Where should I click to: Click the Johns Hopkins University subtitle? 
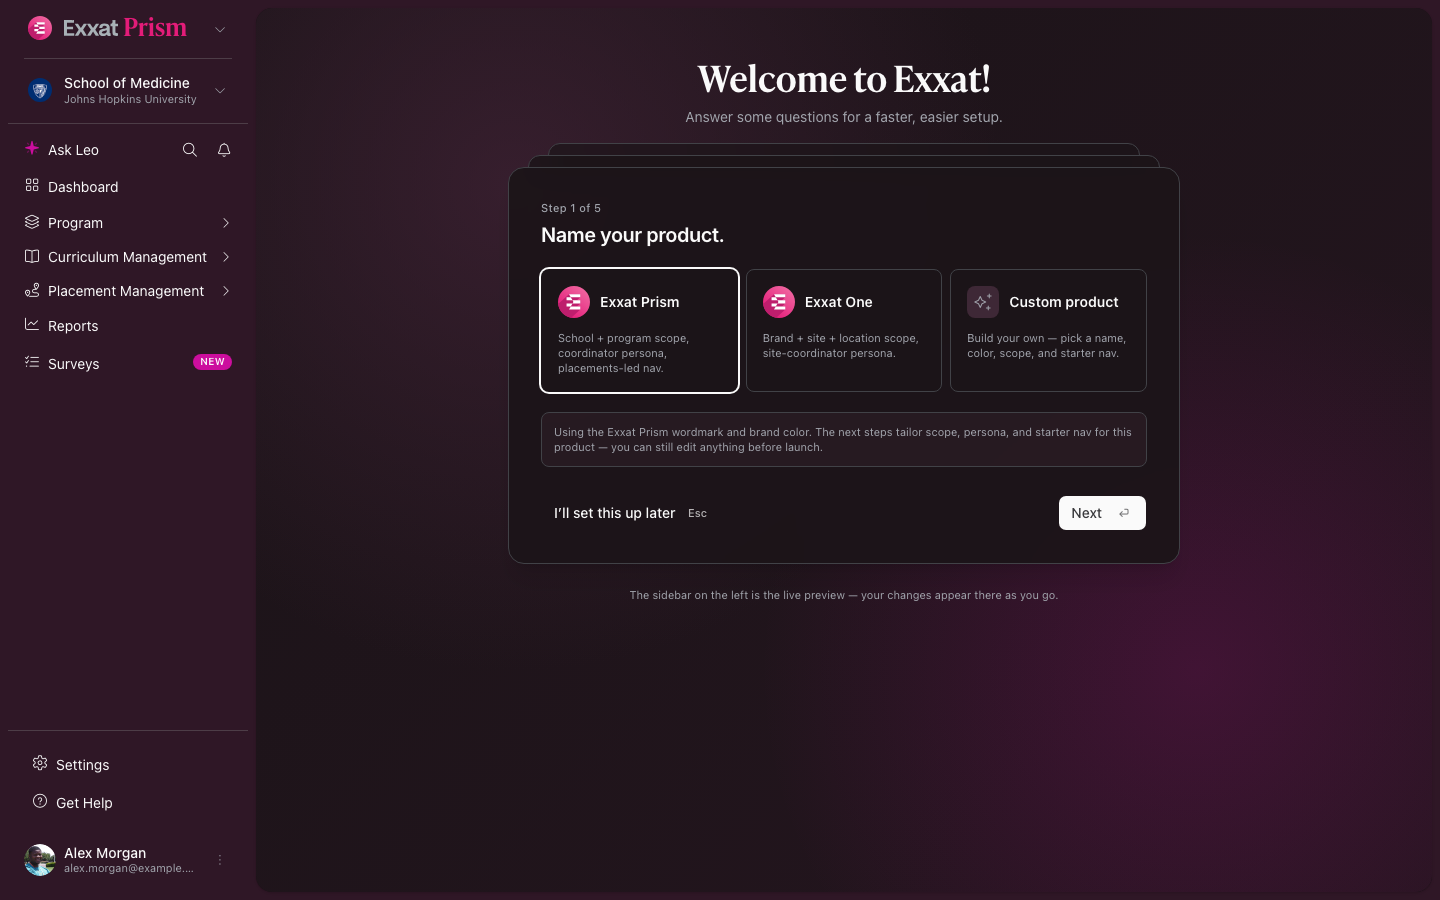[x=130, y=99]
